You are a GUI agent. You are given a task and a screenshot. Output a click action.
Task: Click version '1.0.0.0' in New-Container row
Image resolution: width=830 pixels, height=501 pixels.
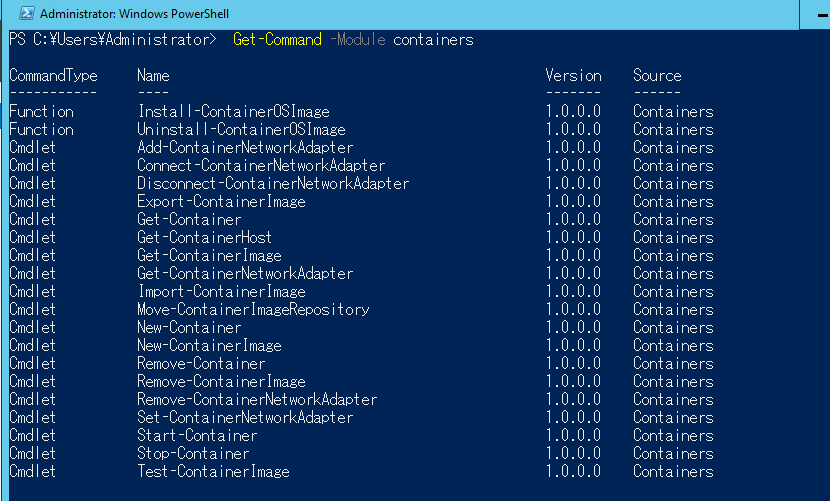[573, 328]
